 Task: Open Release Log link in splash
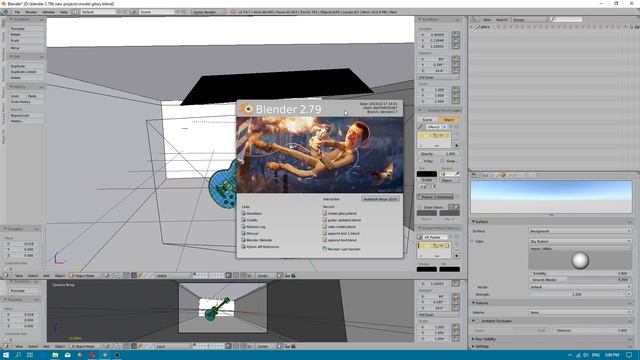point(256,227)
